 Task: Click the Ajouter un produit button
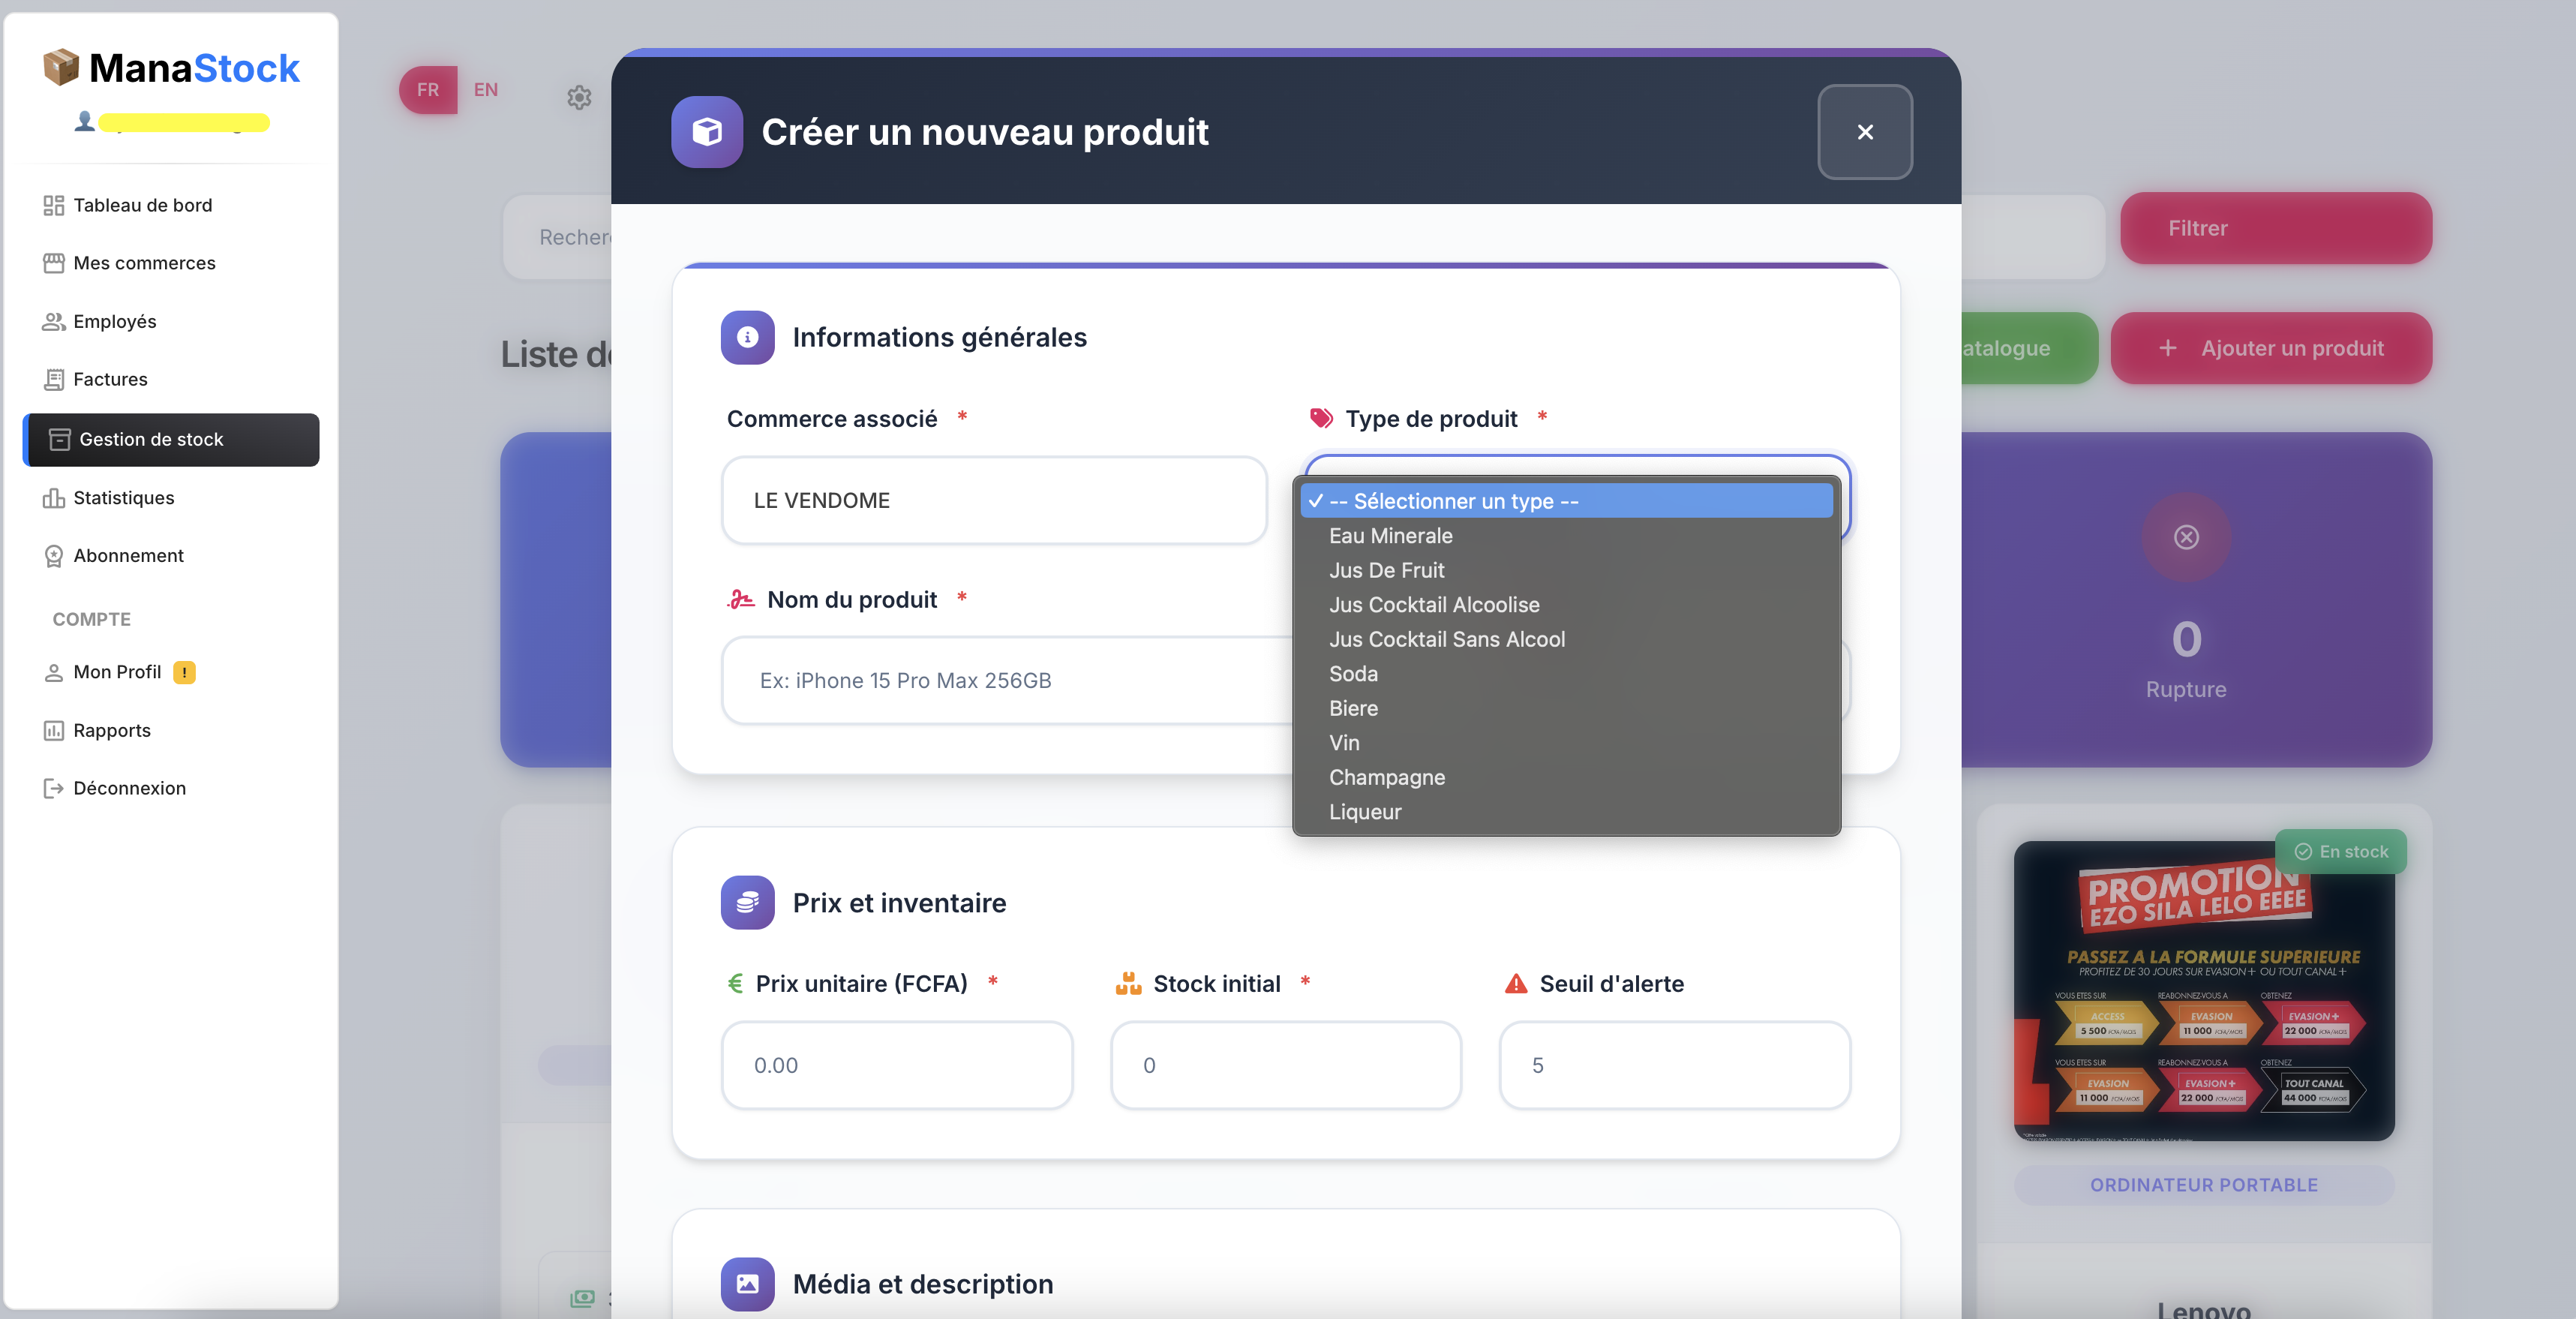coord(2271,348)
